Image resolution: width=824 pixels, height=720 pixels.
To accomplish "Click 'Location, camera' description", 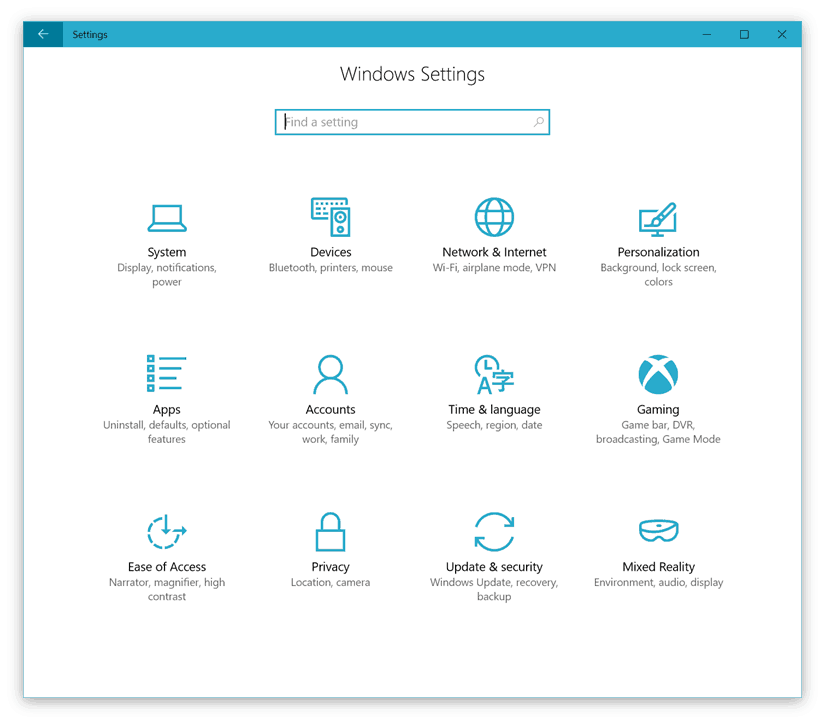I will pyautogui.click(x=331, y=582).
